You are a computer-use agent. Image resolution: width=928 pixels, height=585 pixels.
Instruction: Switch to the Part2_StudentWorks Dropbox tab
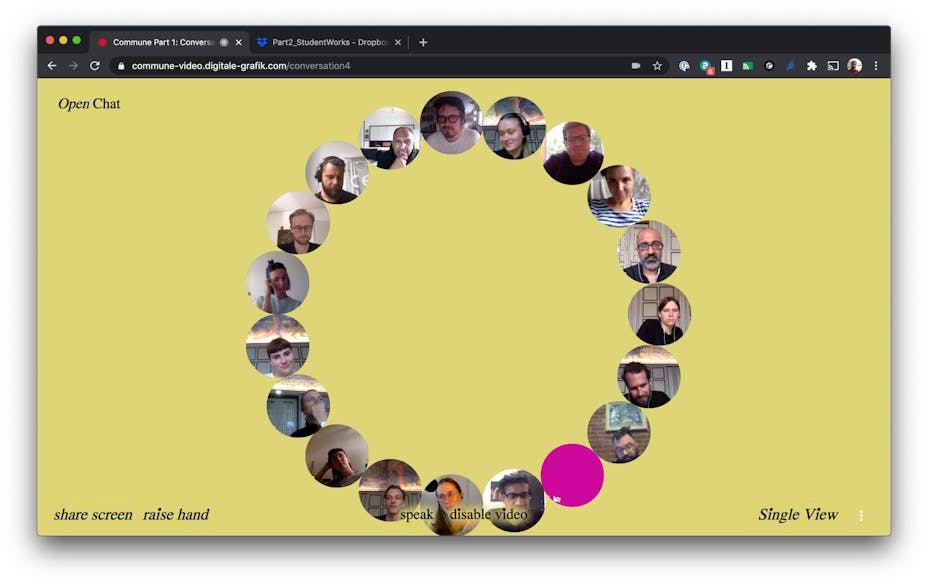pyautogui.click(x=328, y=42)
